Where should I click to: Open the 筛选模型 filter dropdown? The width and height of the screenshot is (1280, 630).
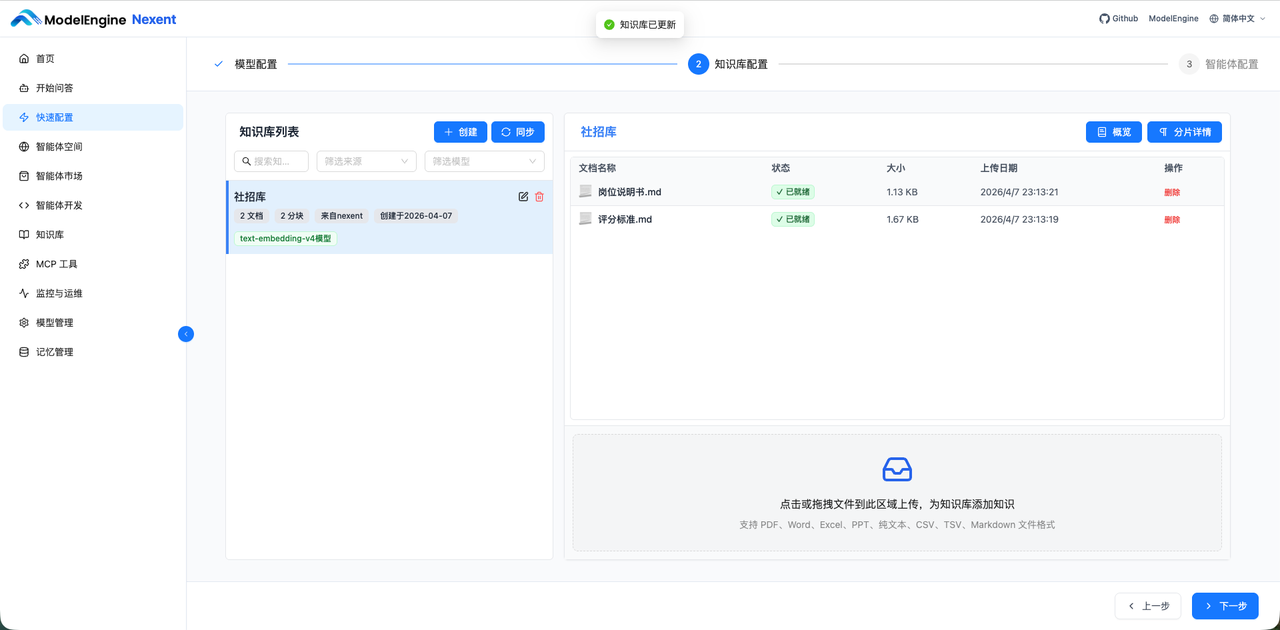pos(484,160)
